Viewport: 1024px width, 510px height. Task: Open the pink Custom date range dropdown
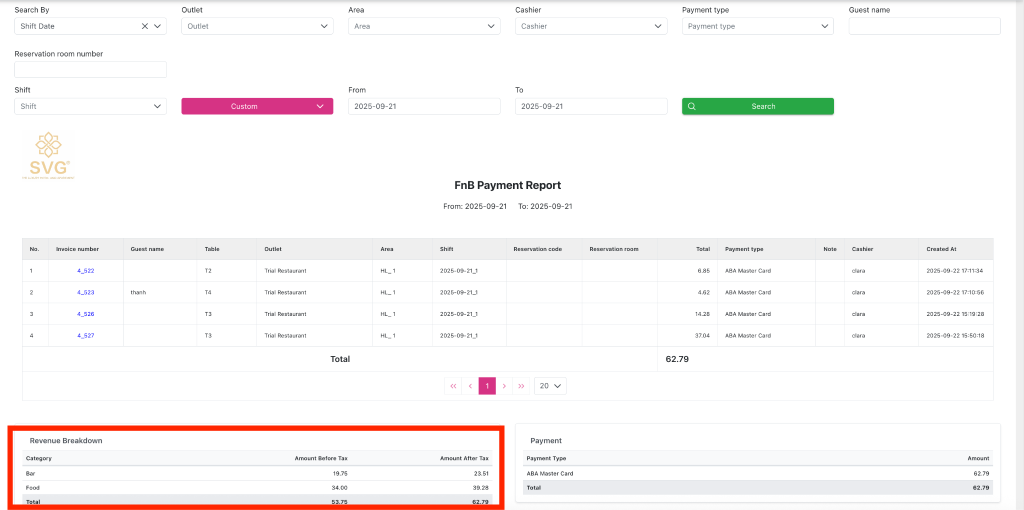pos(257,106)
